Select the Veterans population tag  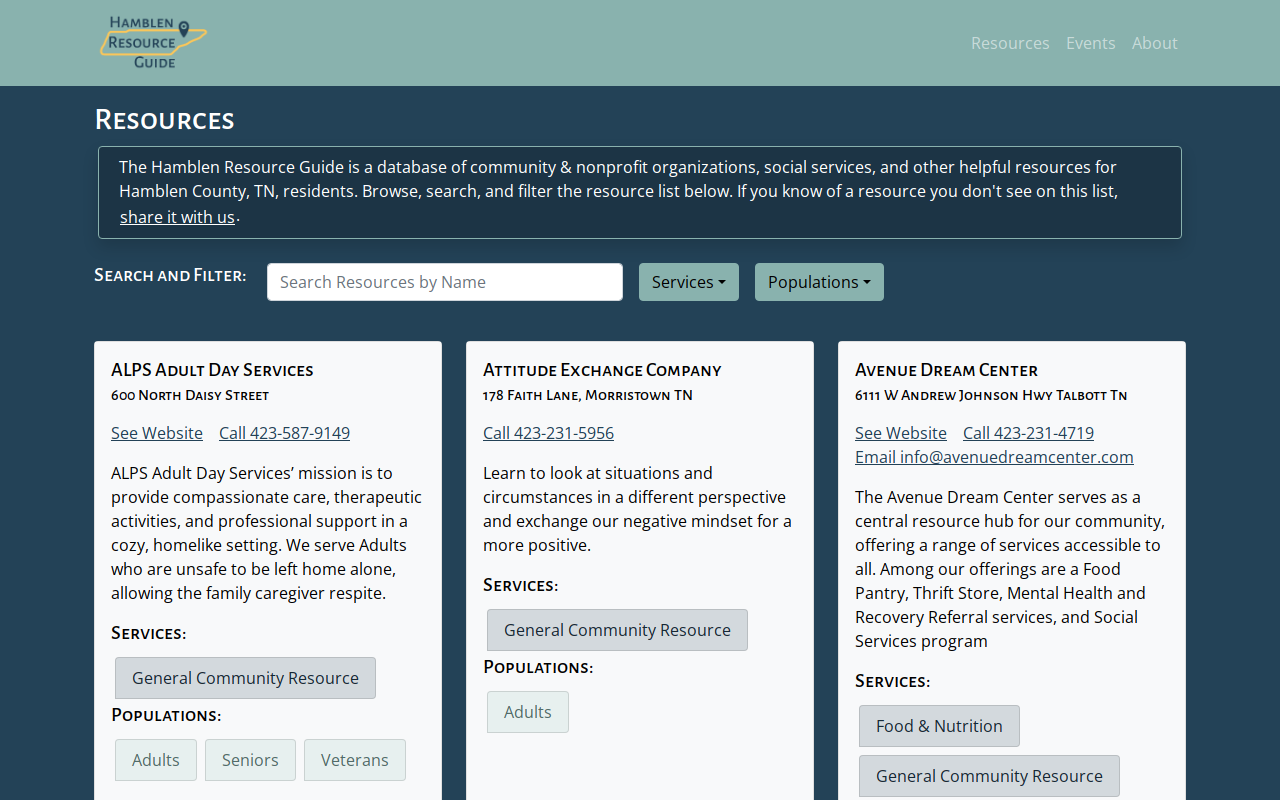[x=355, y=760]
